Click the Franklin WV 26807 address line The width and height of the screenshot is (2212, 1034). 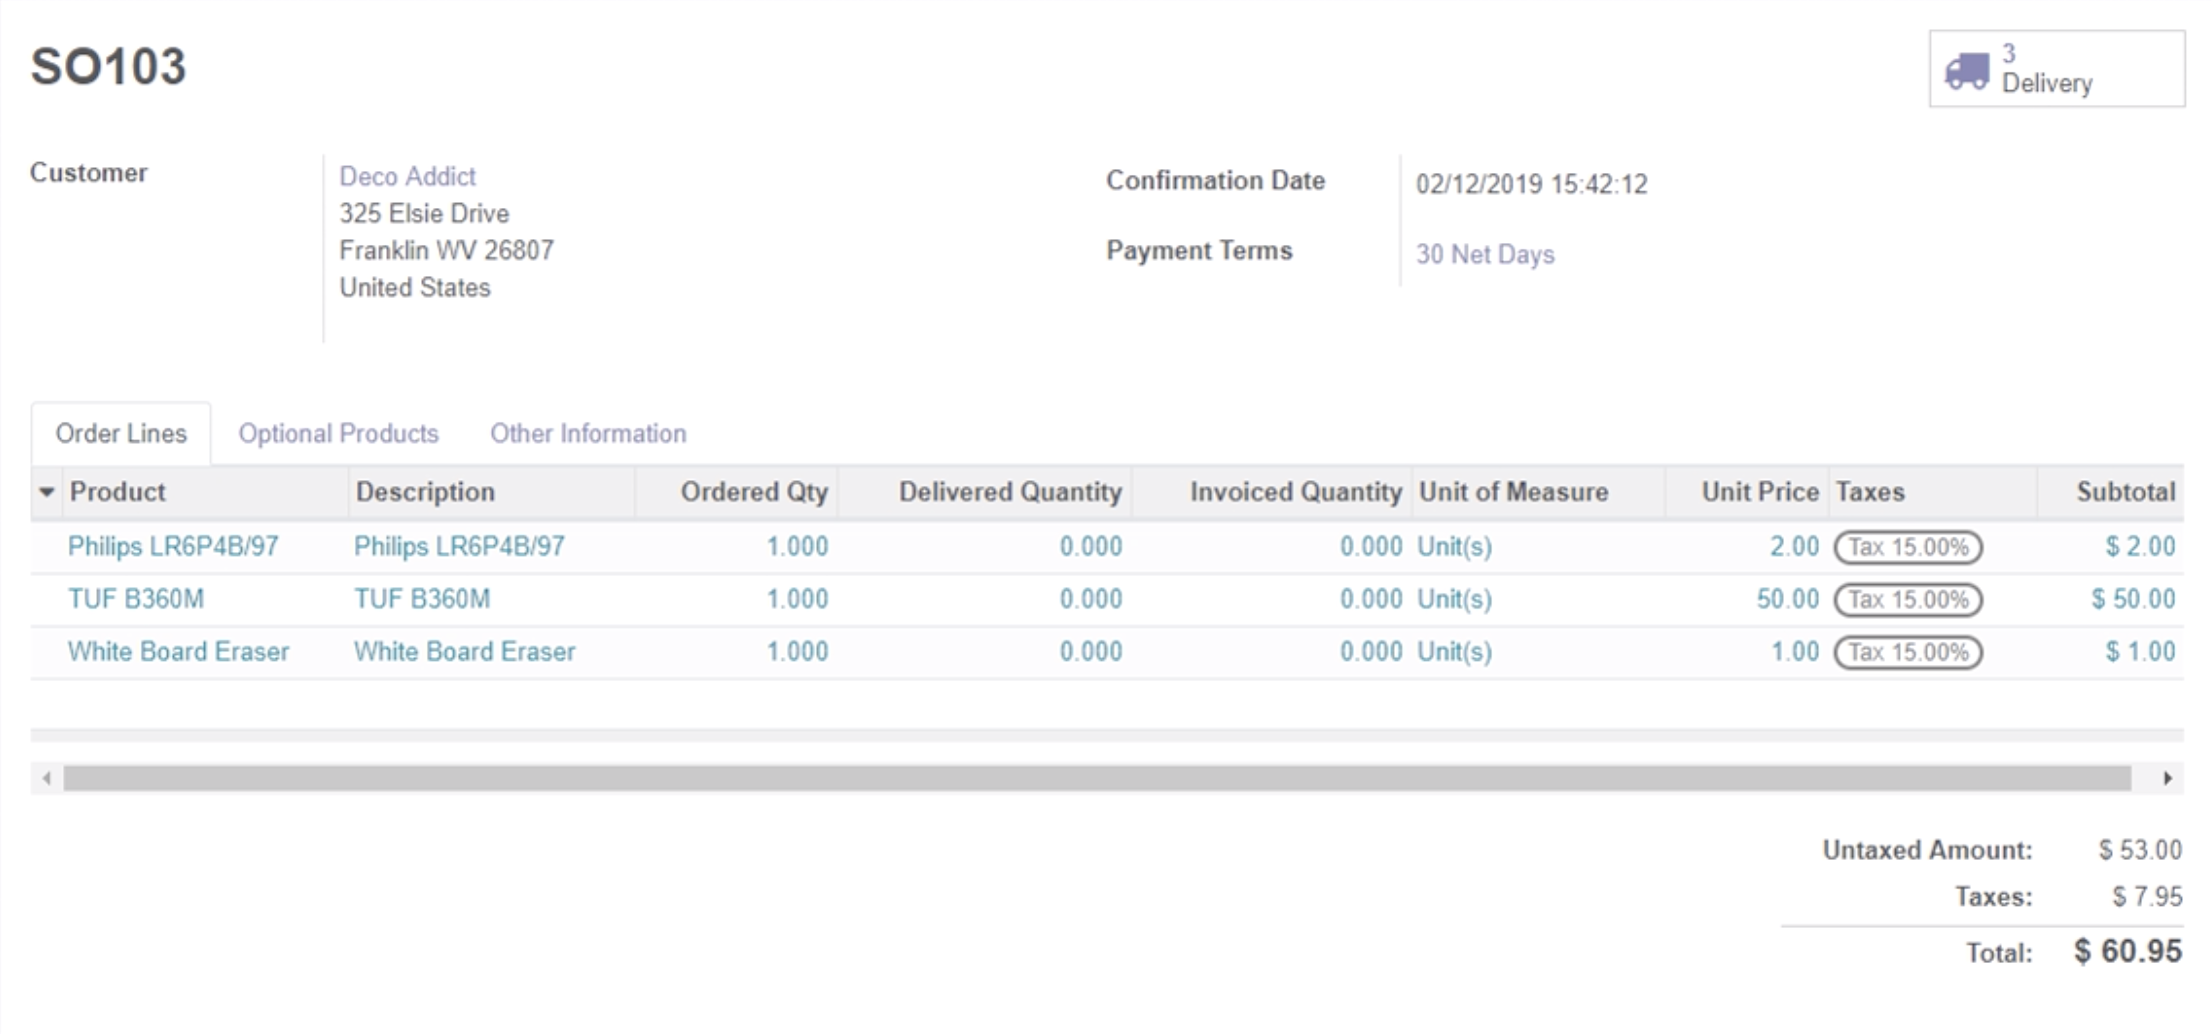[x=446, y=250]
